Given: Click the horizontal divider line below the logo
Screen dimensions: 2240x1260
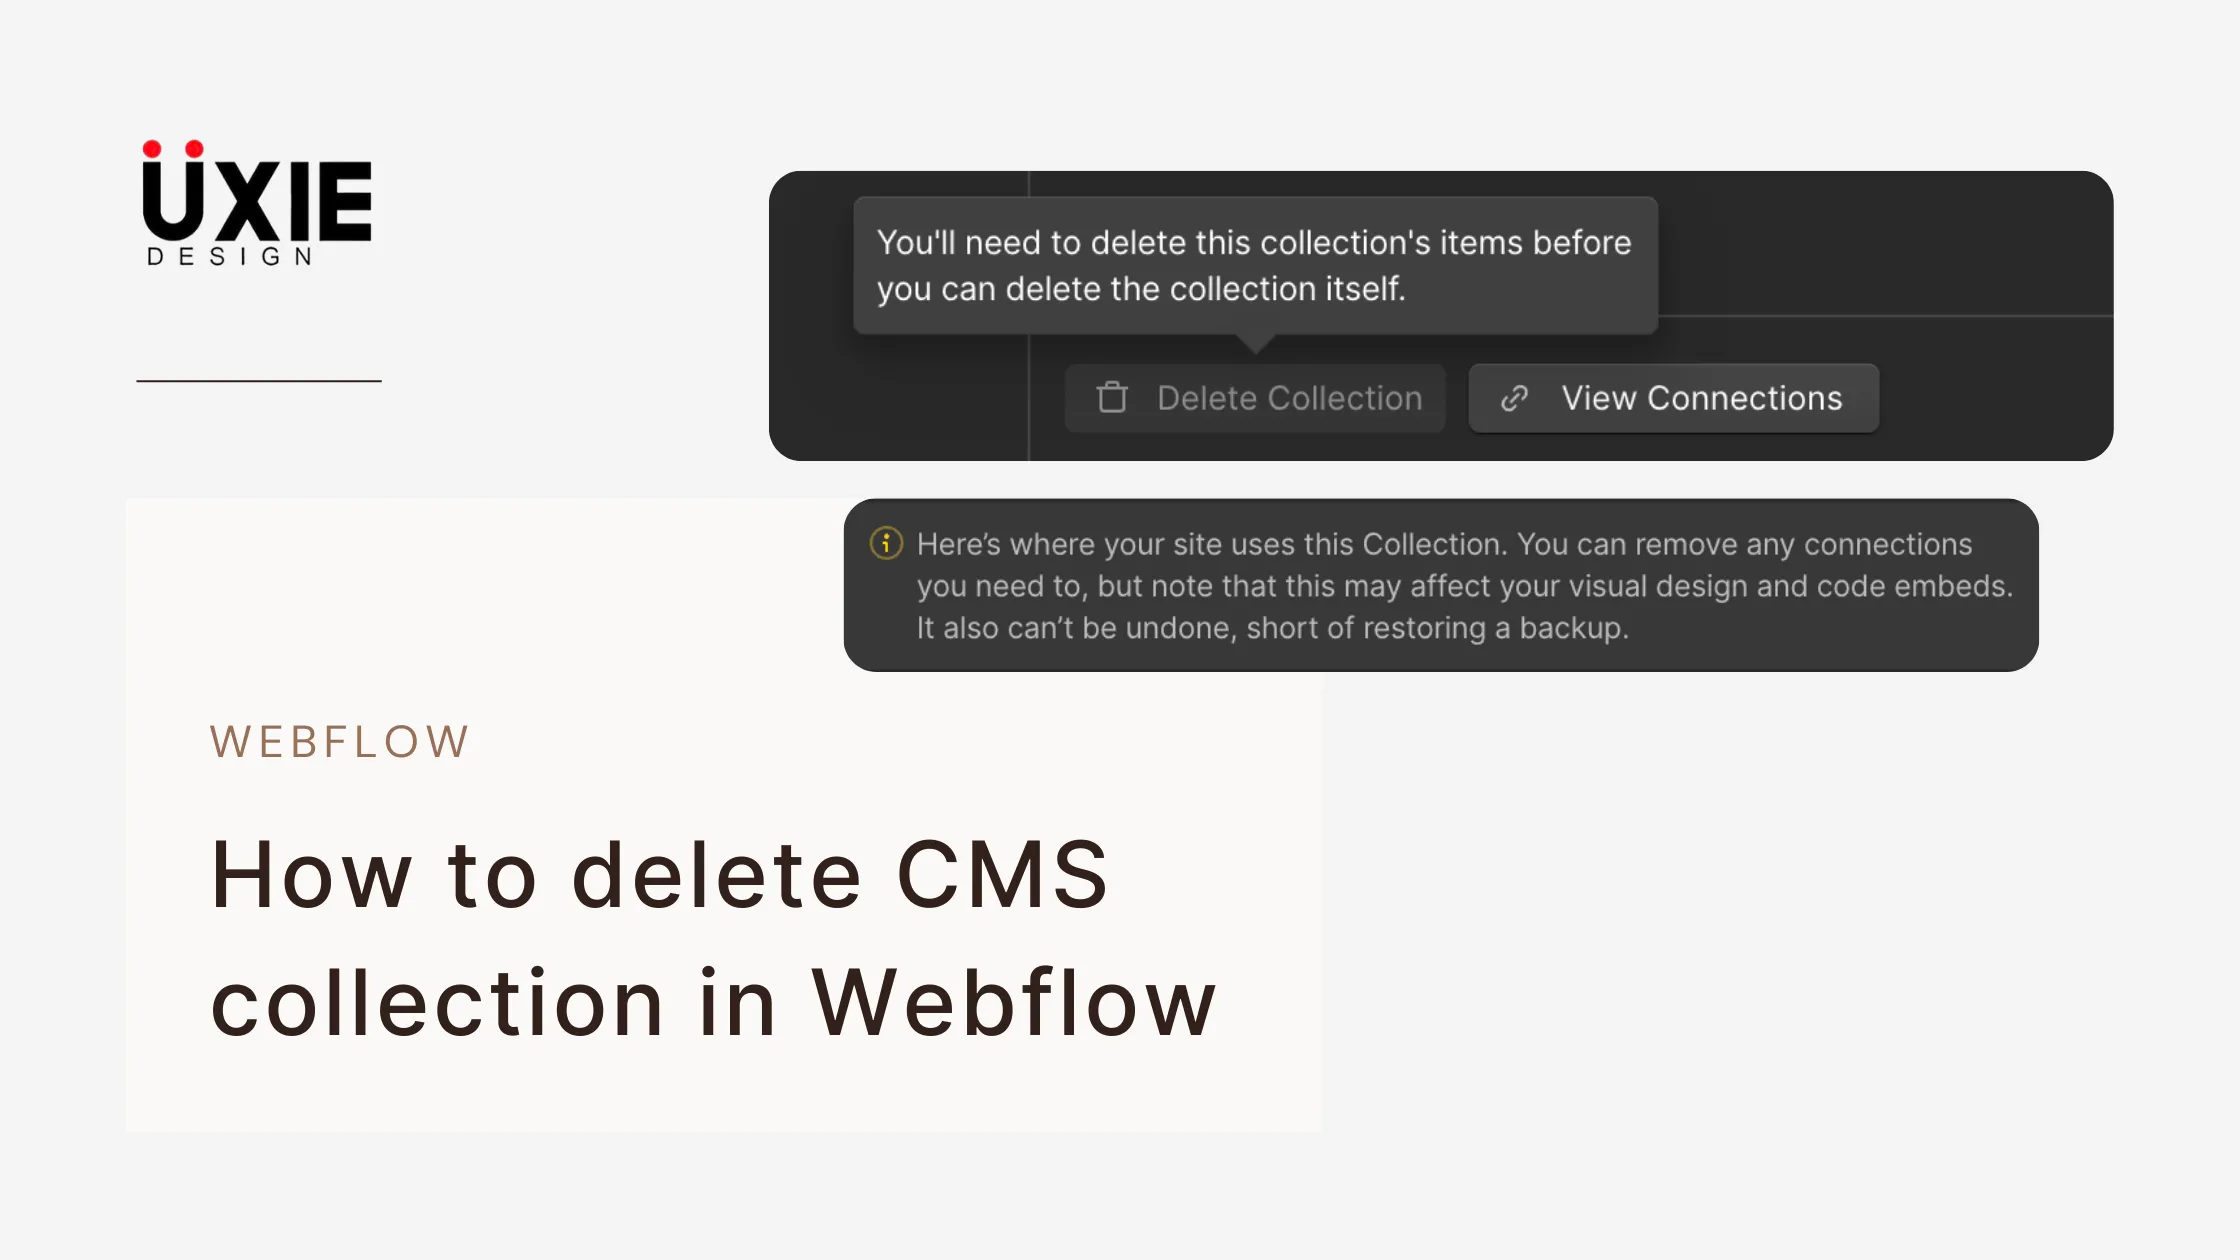Looking at the screenshot, I should [258, 380].
